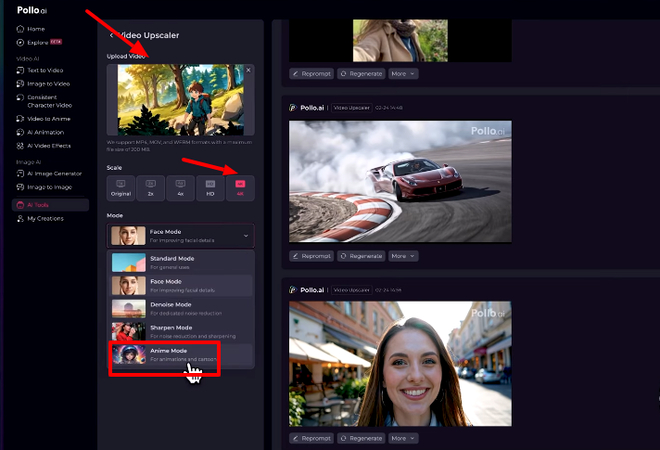Go to My Creations
The image size is (660, 450).
coord(44,218)
